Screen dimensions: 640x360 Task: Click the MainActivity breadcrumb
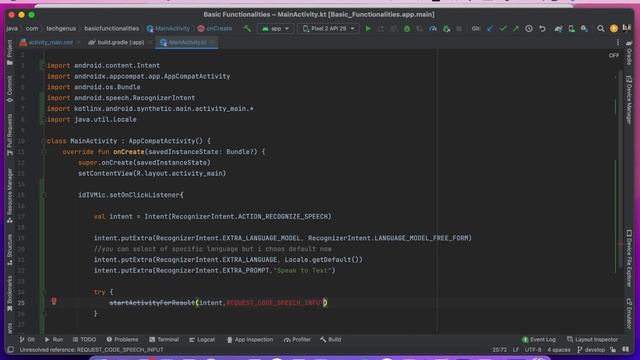point(168,29)
